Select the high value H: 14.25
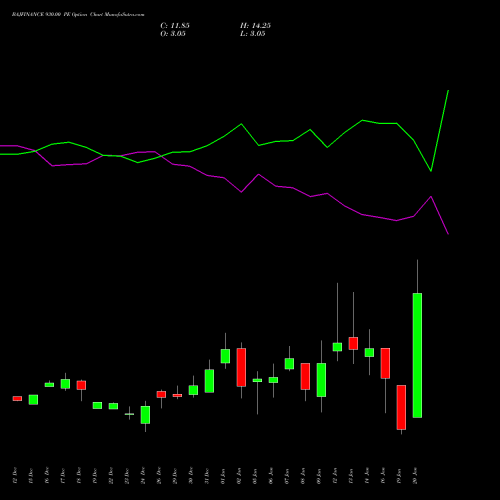Screen dimensions: 500x500 click(x=255, y=26)
